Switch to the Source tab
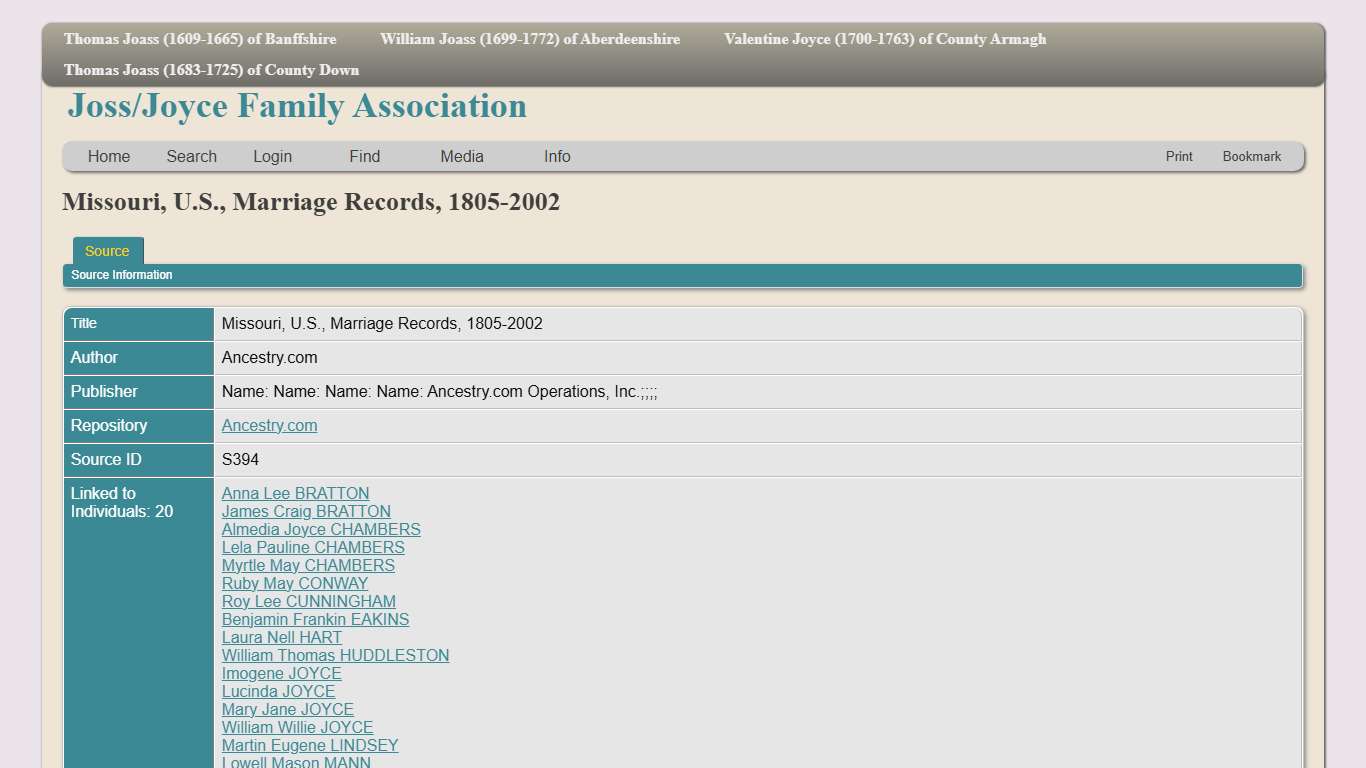Viewport: 1366px width, 768px height. click(107, 251)
